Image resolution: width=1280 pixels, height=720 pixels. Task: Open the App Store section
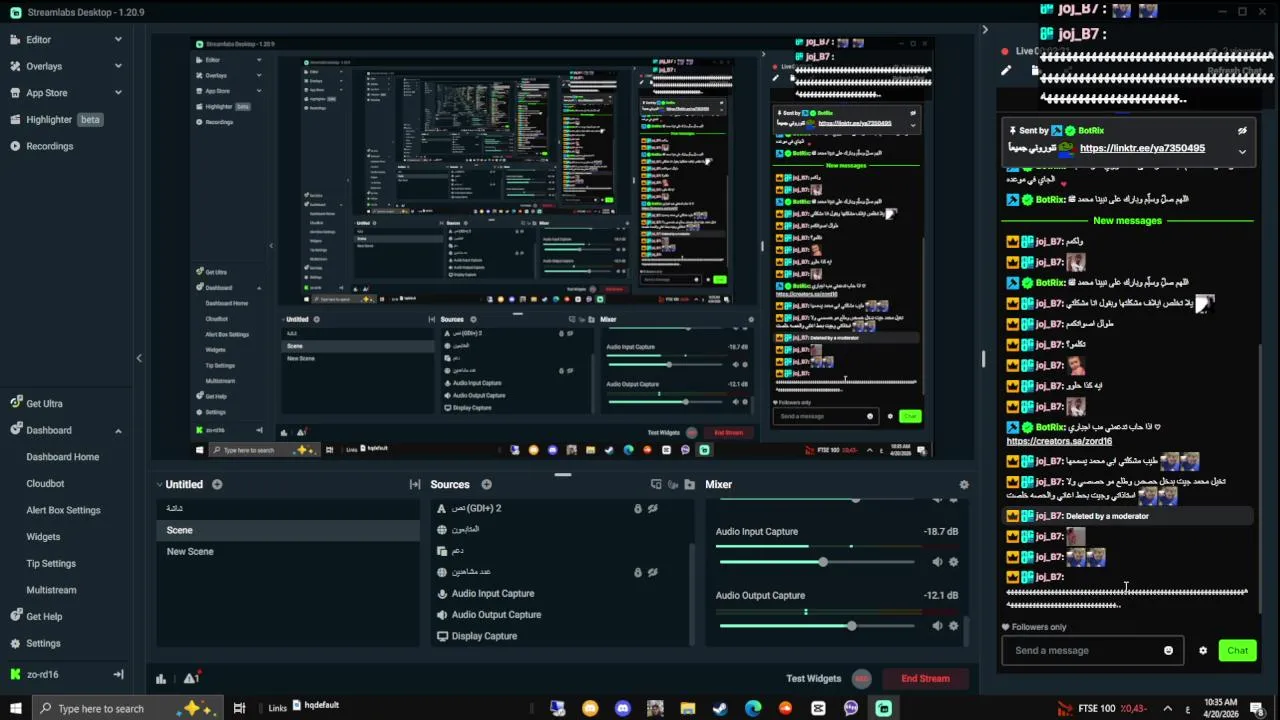[46, 93]
